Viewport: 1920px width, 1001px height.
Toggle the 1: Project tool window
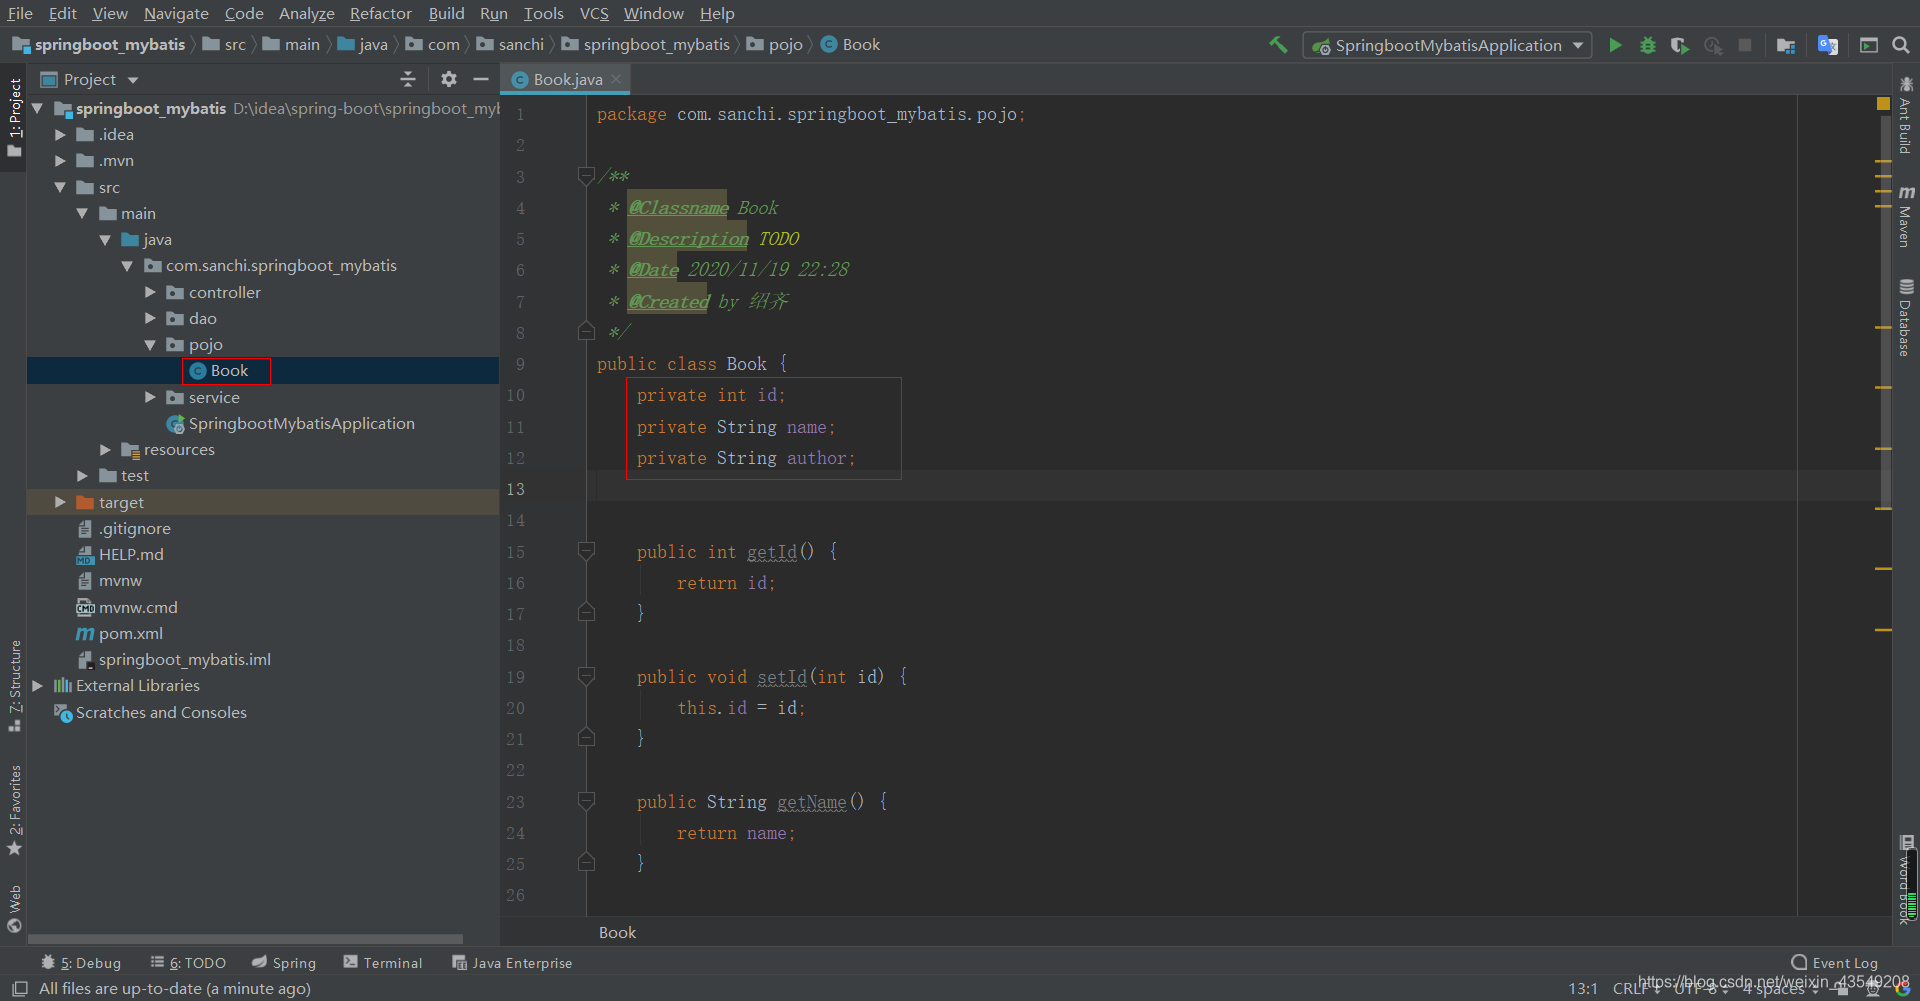(x=14, y=117)
